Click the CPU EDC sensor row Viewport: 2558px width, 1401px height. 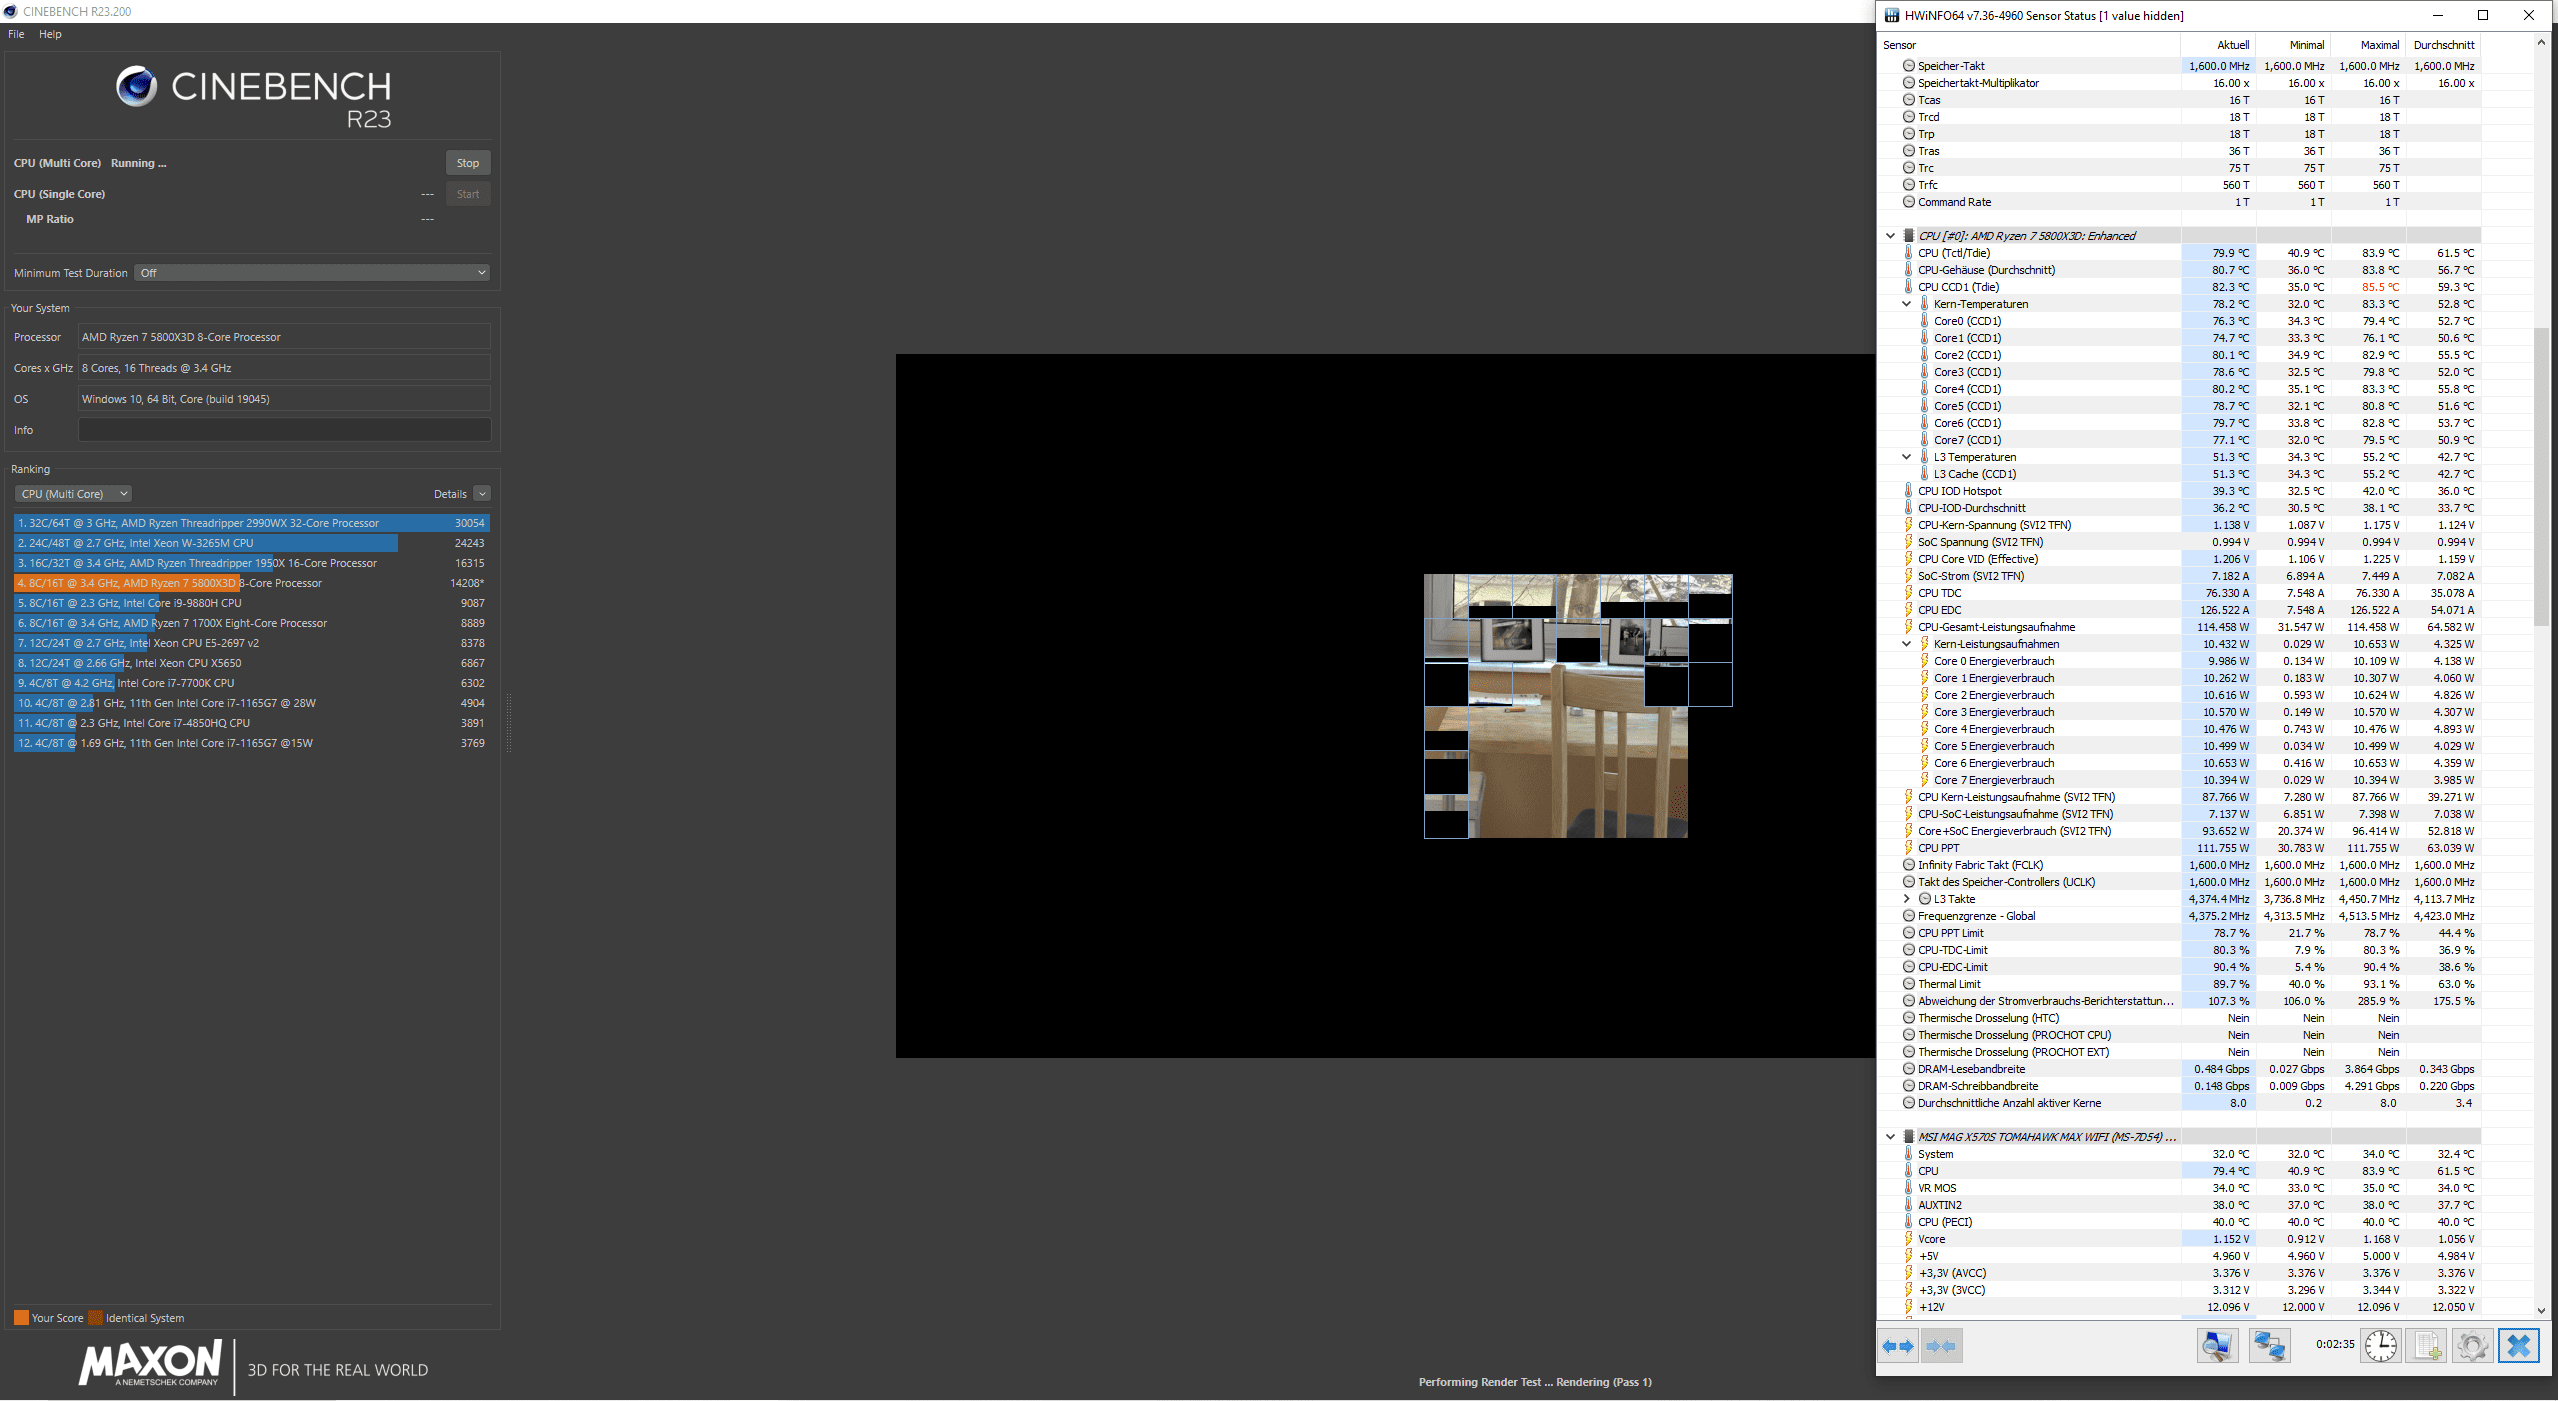(x=2180, y=610)
